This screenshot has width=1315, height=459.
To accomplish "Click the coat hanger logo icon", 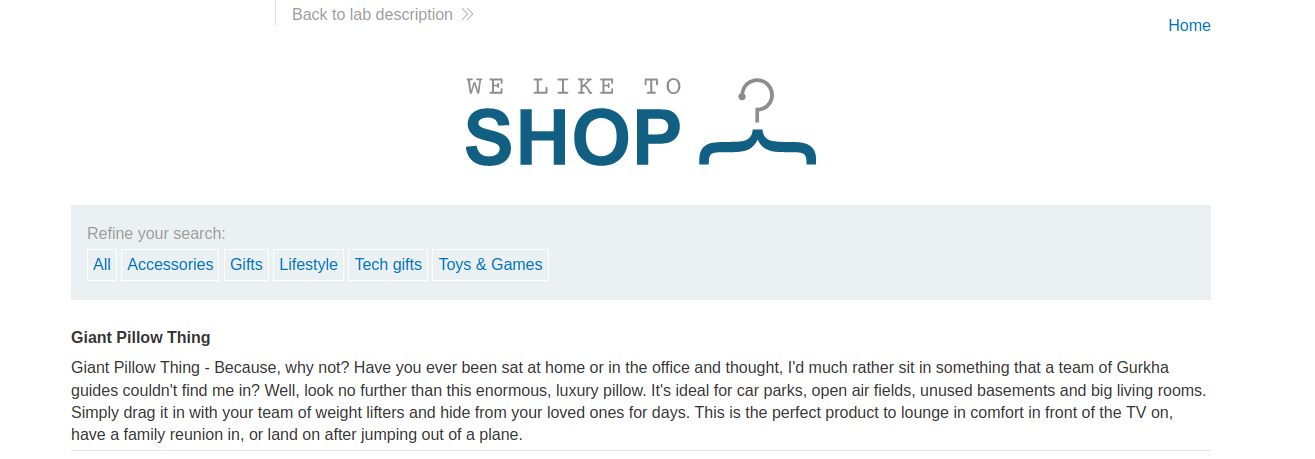I will (x=757, y=123).
